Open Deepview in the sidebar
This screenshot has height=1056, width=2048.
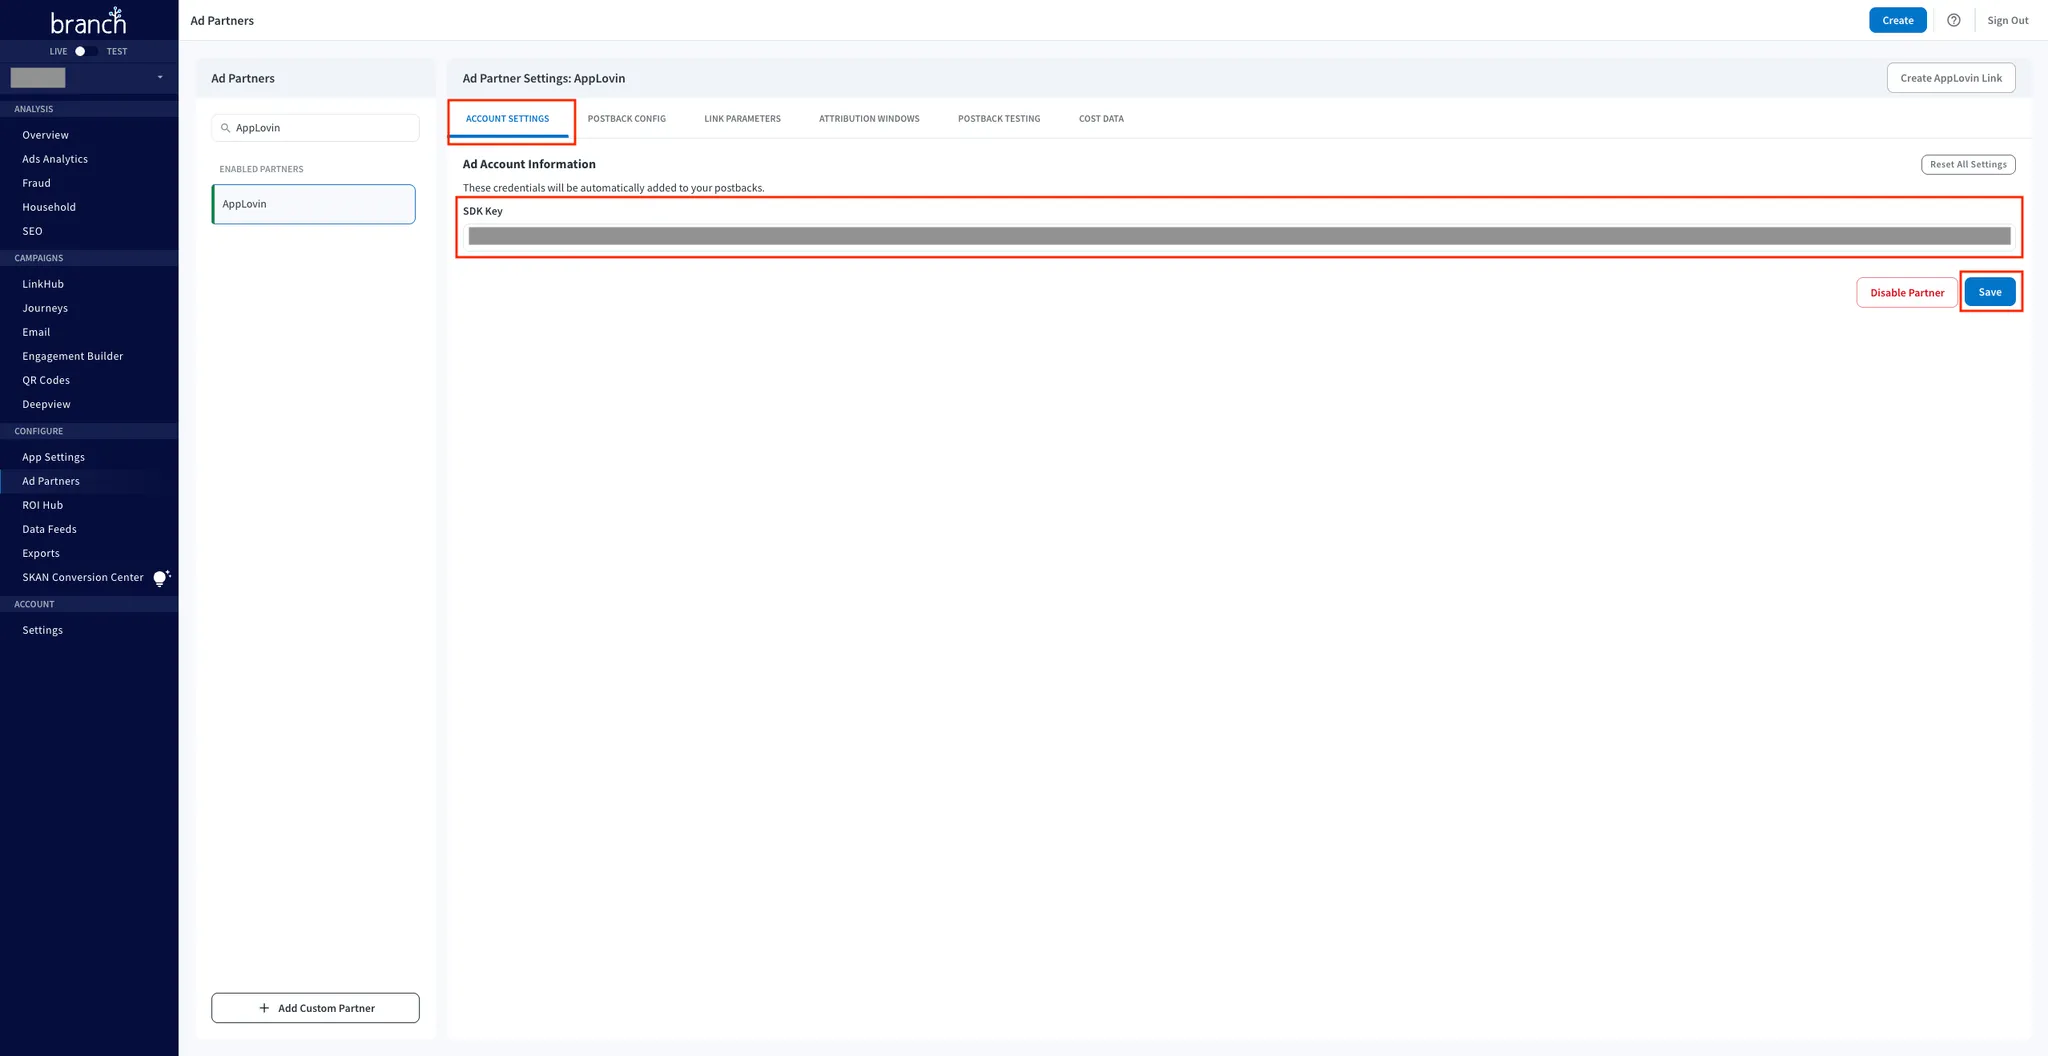46,404
